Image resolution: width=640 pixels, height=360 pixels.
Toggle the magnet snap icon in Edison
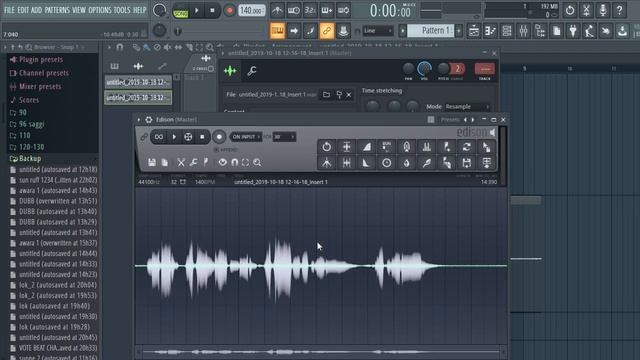coord(235,162)
